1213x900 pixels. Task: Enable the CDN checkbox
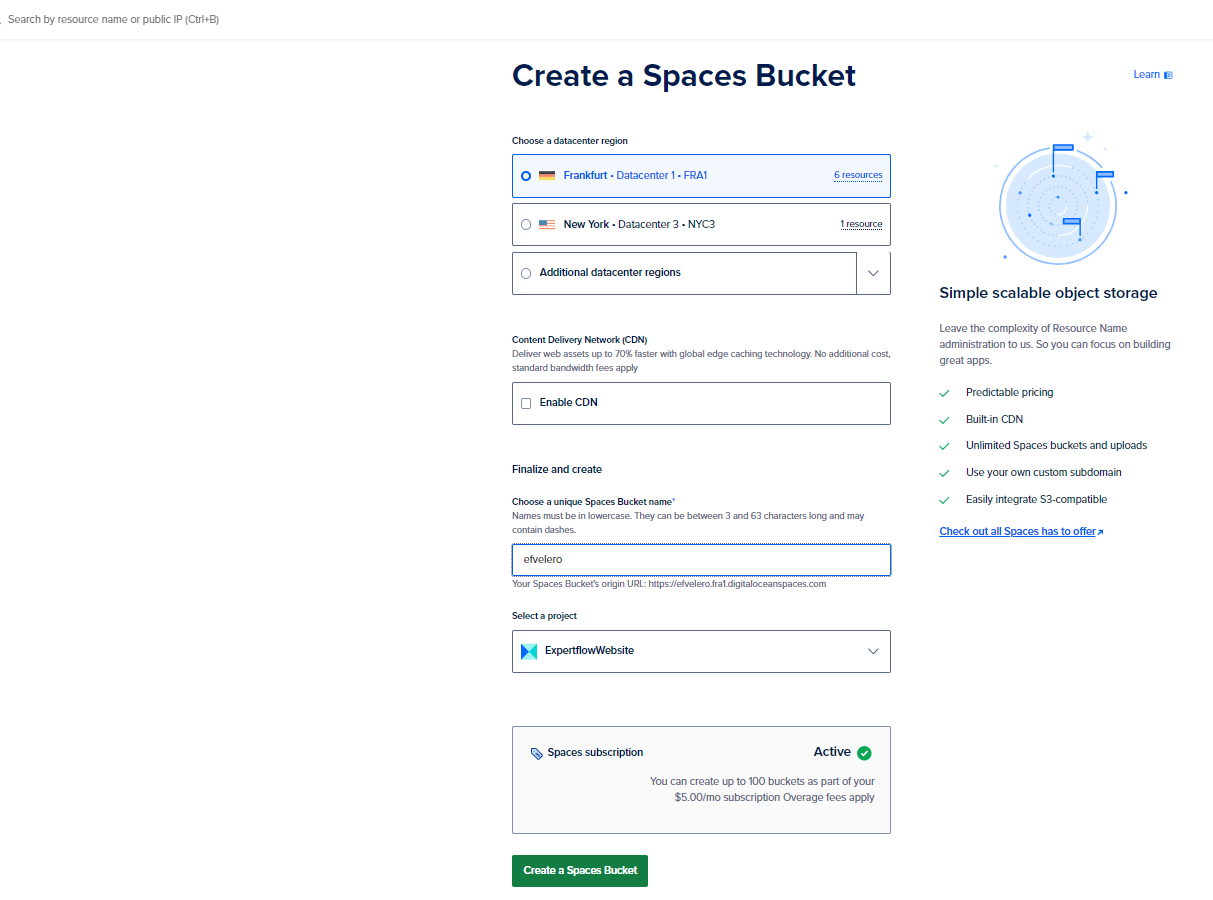[526, 403]
